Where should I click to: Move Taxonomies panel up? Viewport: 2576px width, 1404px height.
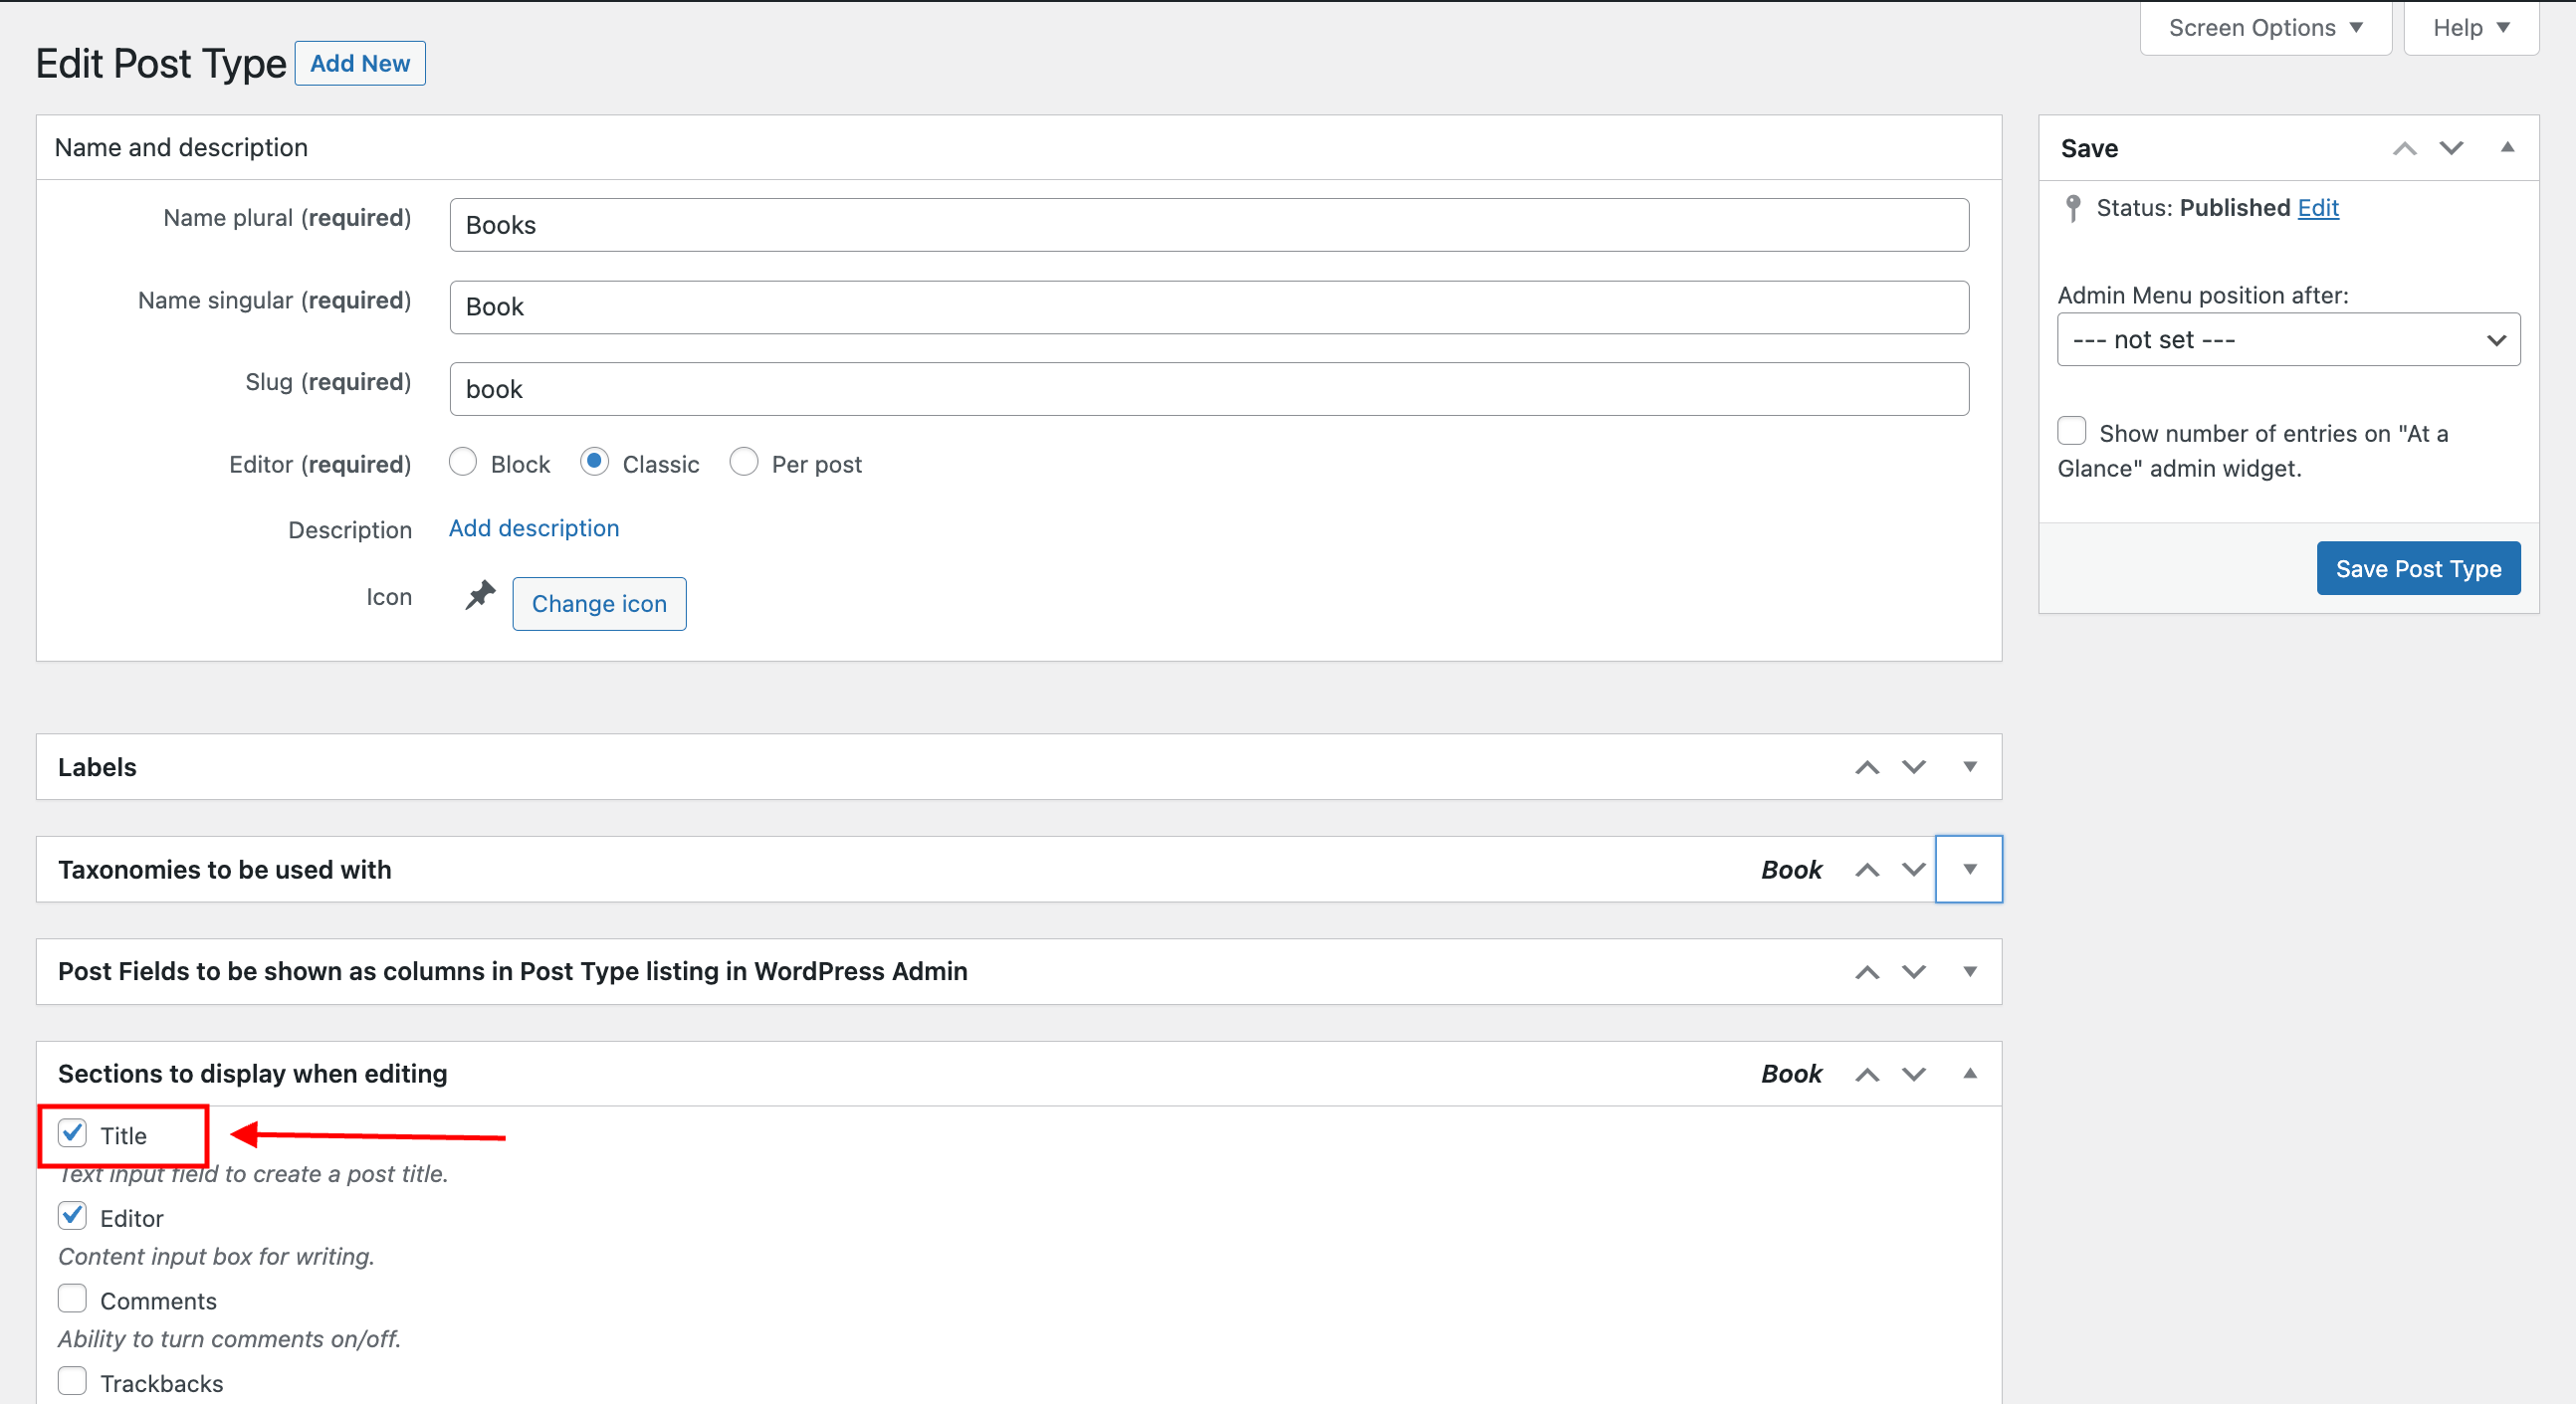[1866, 869]
